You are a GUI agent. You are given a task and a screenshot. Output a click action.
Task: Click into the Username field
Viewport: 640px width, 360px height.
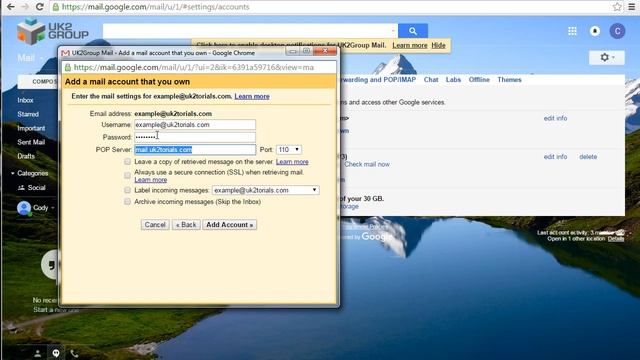[x=195, y=124]
